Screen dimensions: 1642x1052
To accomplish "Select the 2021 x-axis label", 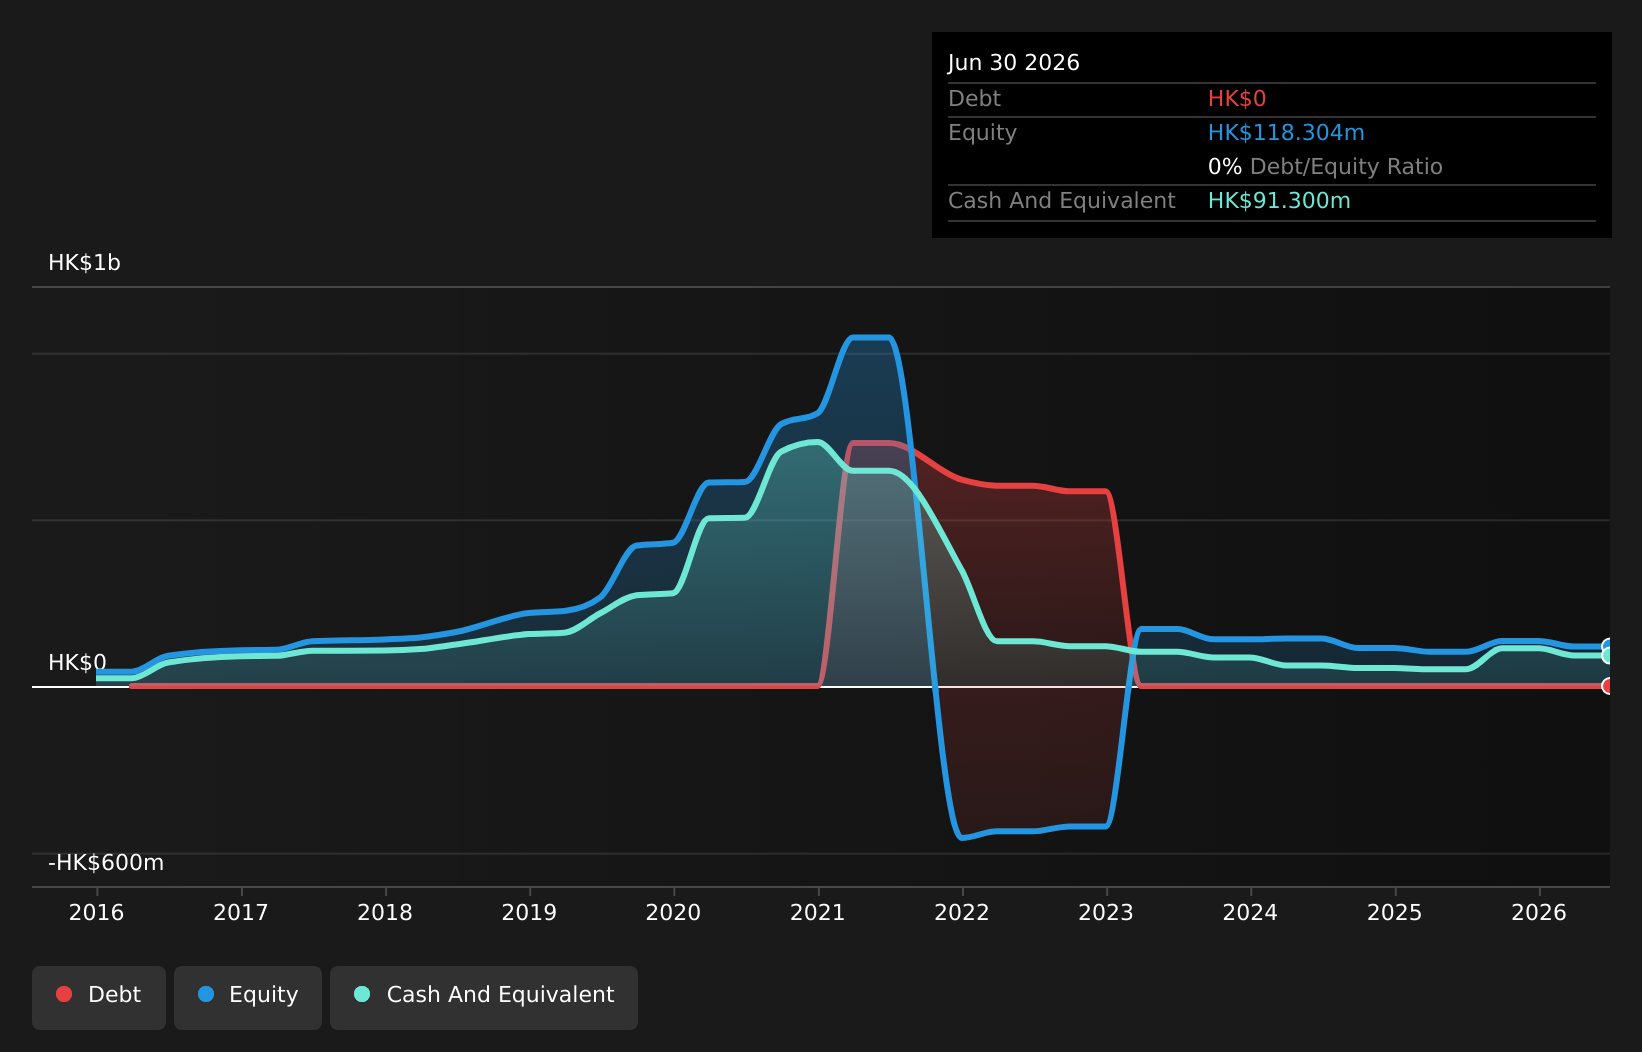I will pos(818,912).
